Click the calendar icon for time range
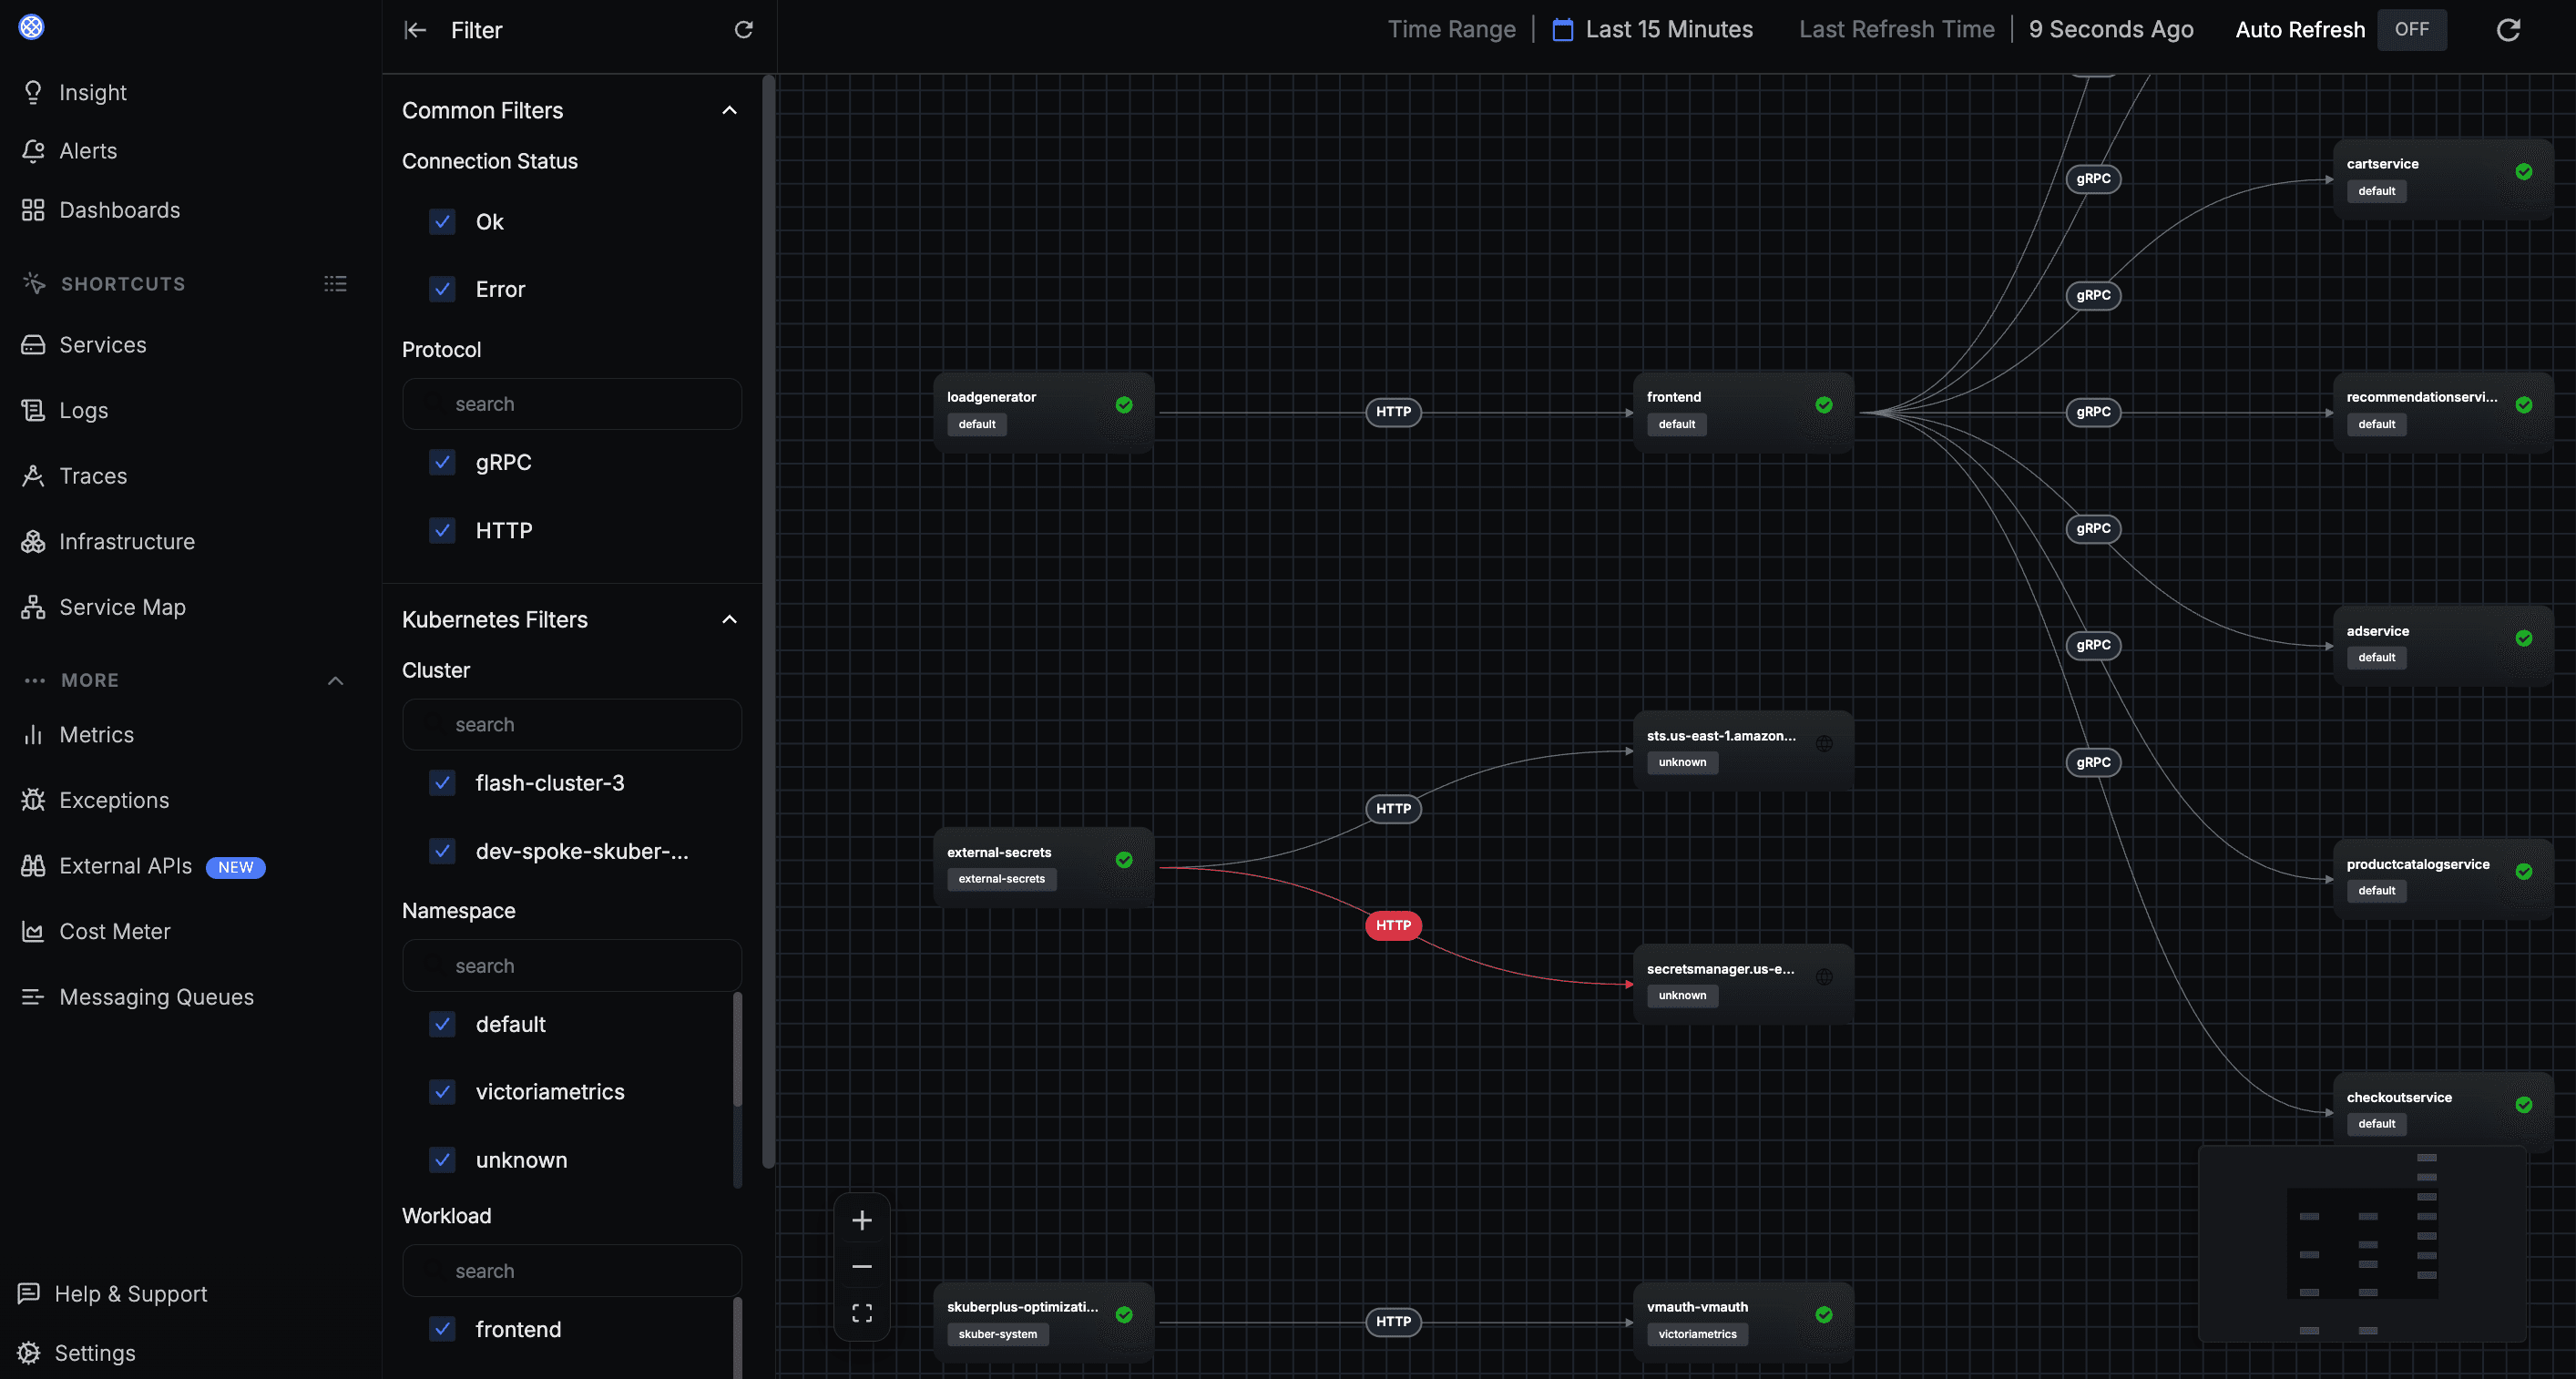Viewport: 2576px width, 1379px height. pos(1562,30)
